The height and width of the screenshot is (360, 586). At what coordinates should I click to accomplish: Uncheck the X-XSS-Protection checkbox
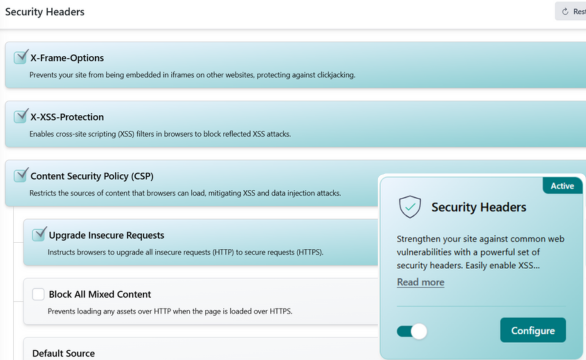coord(21,117)
